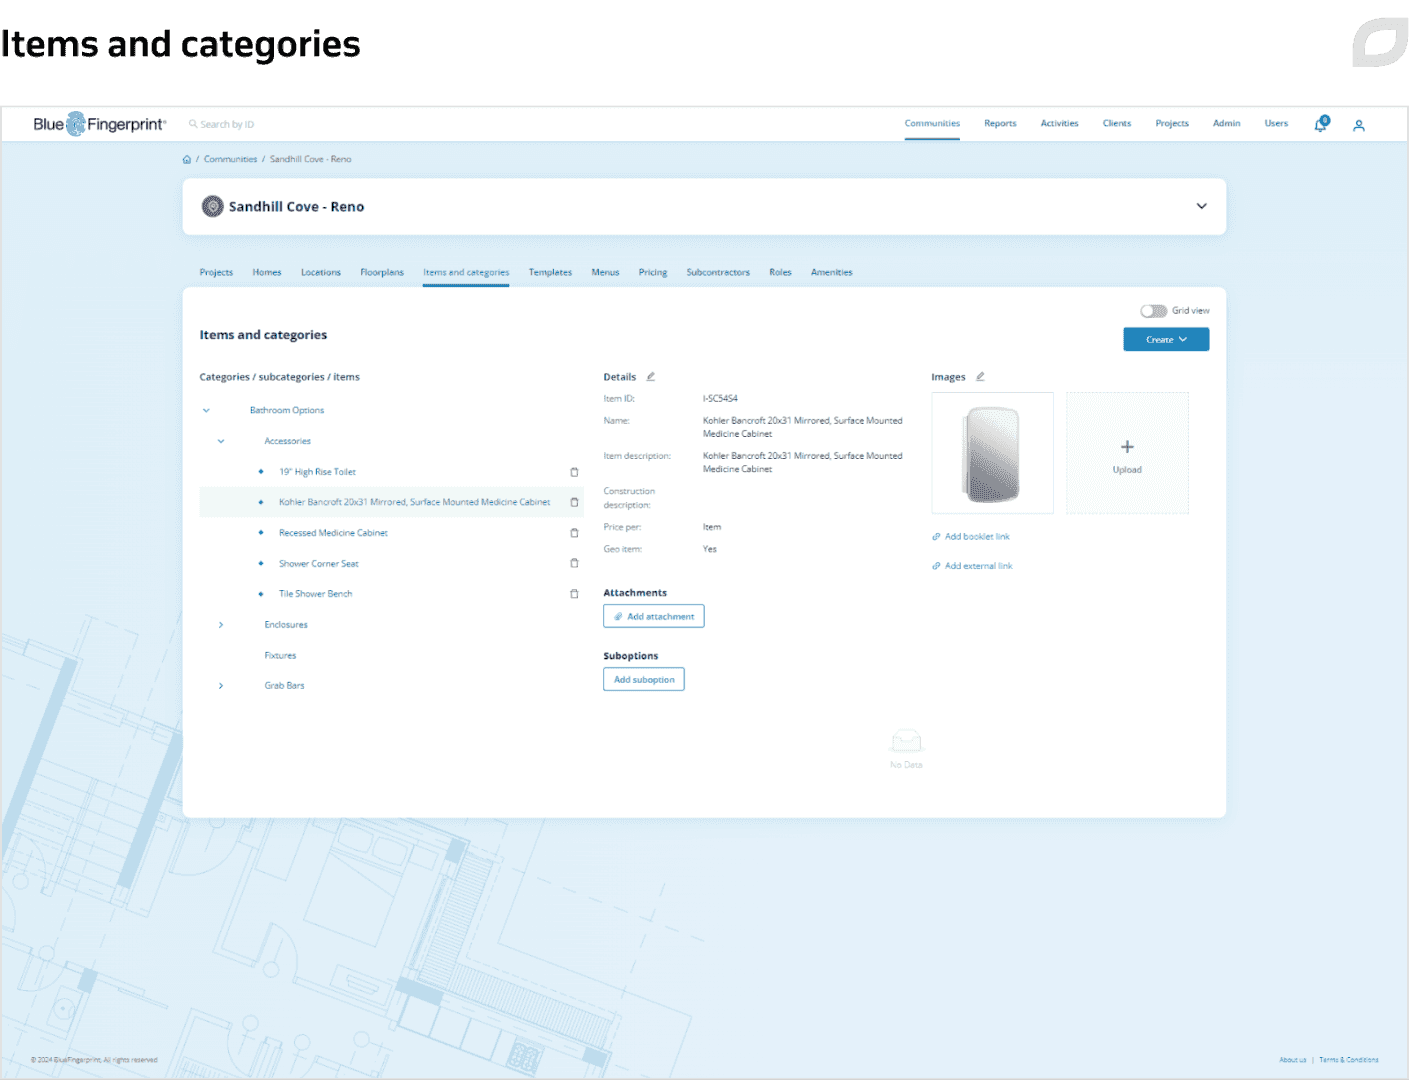Click the search magnifier icon

pyautogui.click(x=193, y=124)
